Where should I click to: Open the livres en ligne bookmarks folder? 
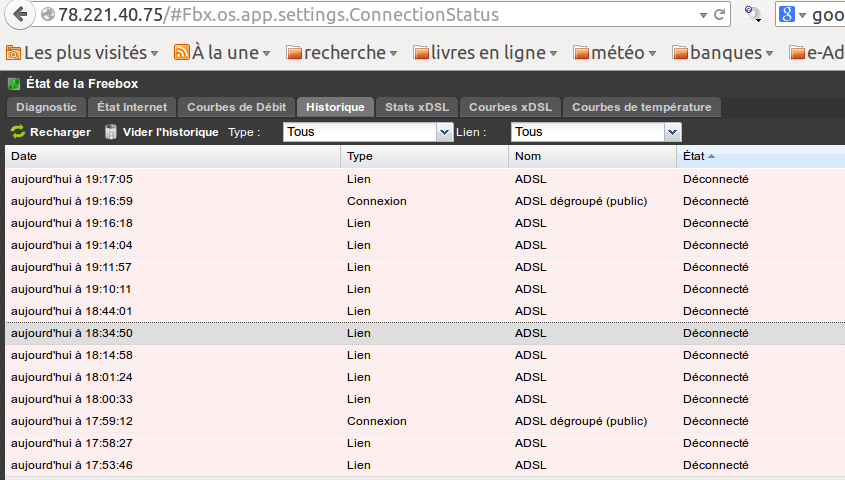[485, 53]
